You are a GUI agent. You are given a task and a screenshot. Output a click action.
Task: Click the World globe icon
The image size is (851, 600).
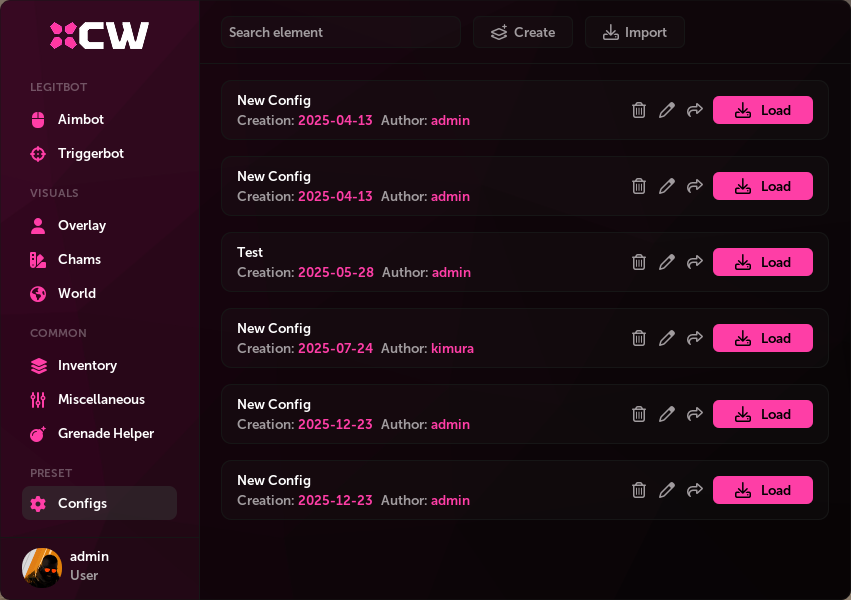pyautogui.click(x=37, y=293)
